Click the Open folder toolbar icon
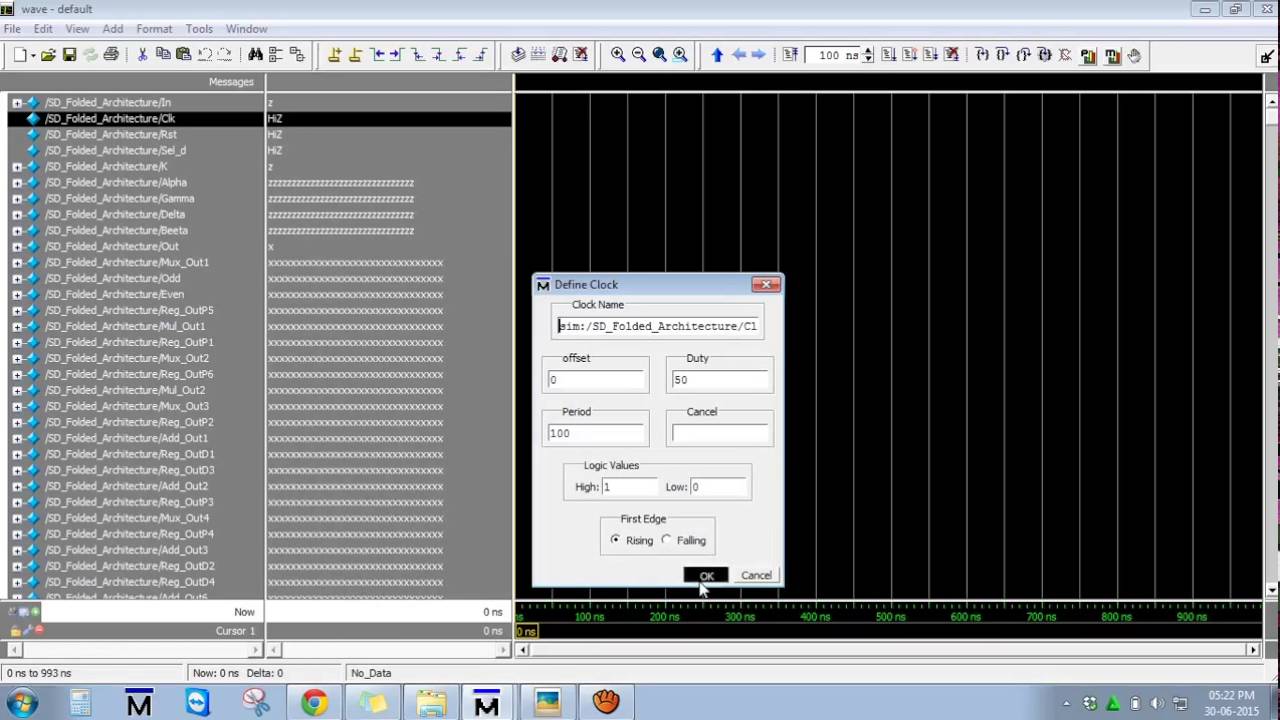This screenshot has height=720, width=1280. [x=48, y=55]
